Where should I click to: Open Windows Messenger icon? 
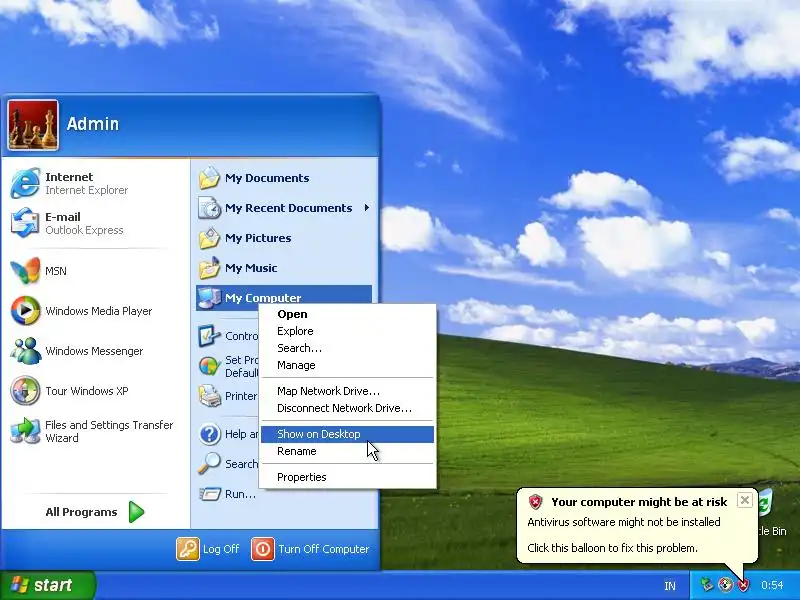coord(25,351)
